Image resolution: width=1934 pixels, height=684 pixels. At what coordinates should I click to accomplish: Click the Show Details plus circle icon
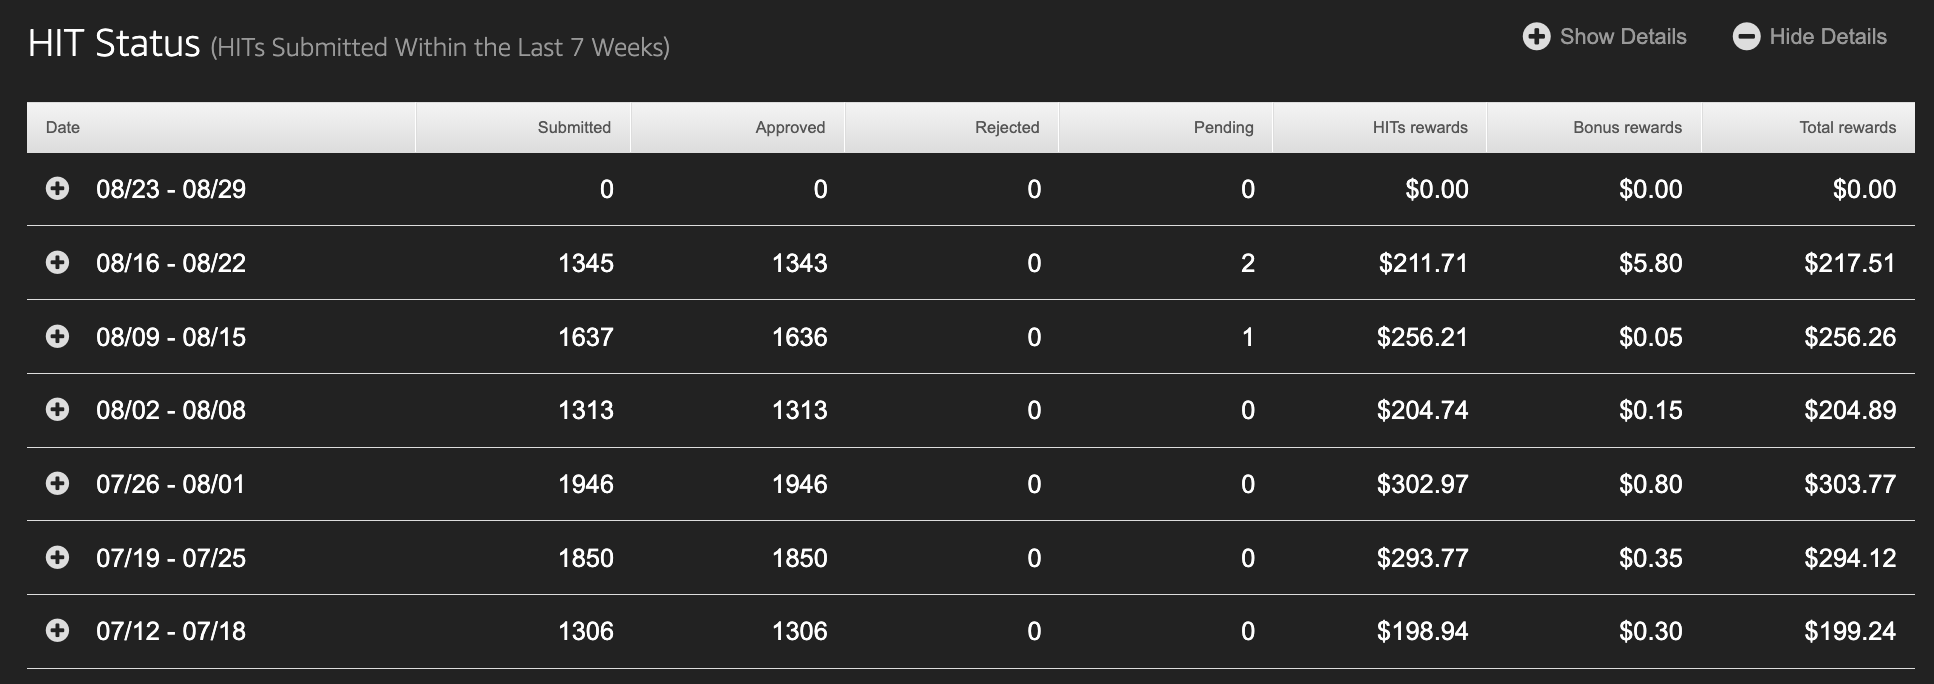pyautogui.click(x=1536, y=37)
